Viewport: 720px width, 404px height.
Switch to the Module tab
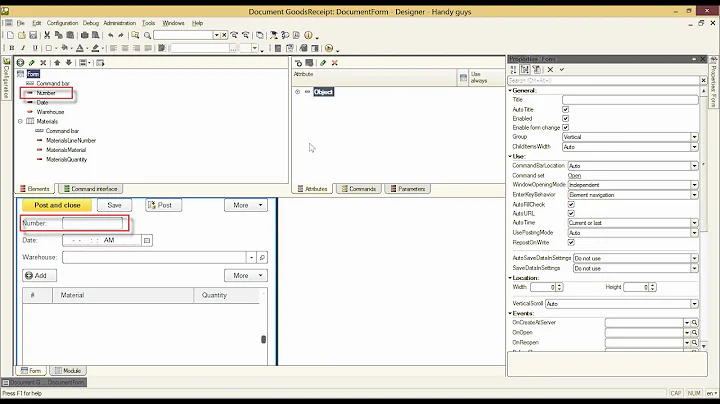(68, 370)
